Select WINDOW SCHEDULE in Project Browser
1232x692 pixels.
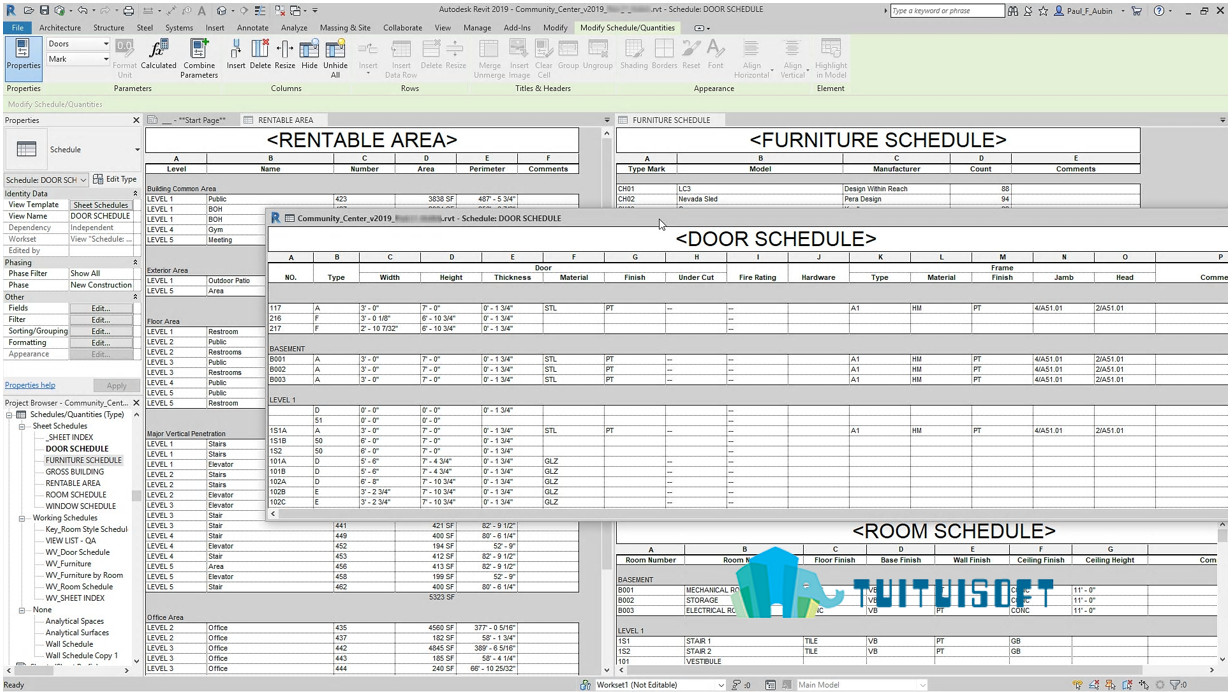pyautogui.click(x=80, y=506)
